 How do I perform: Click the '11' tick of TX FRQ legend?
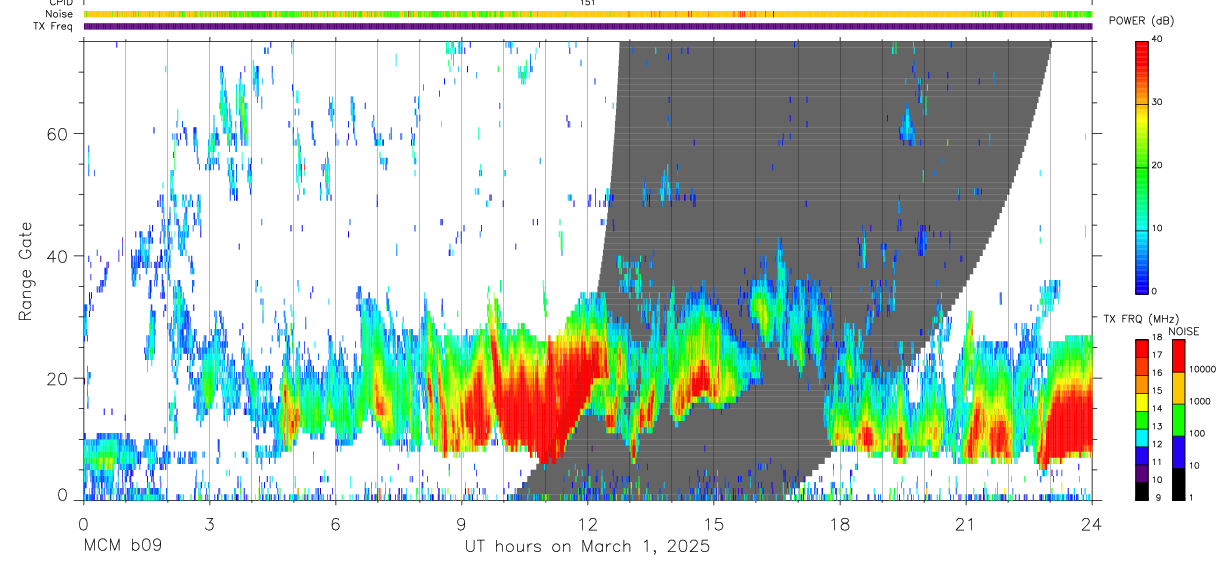click(x=1155, y=462)
